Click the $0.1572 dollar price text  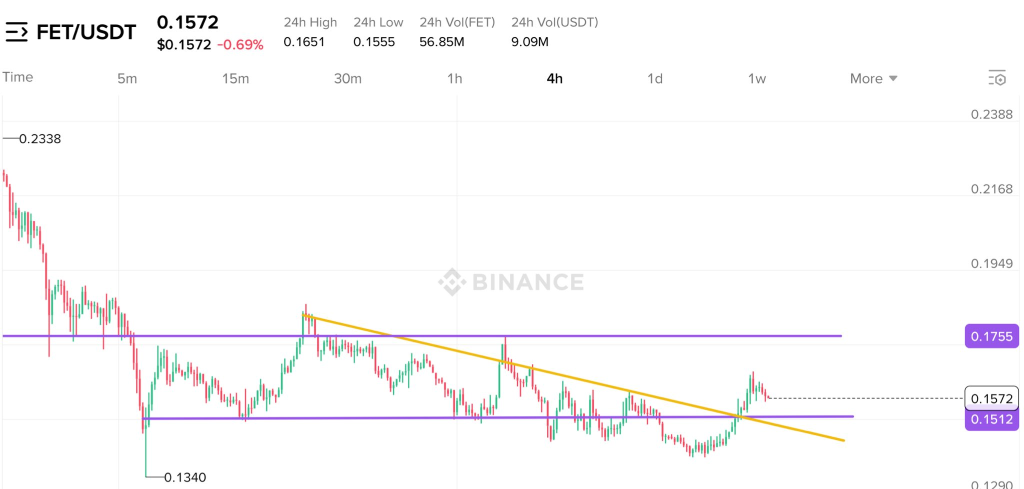tap(184, 45)
